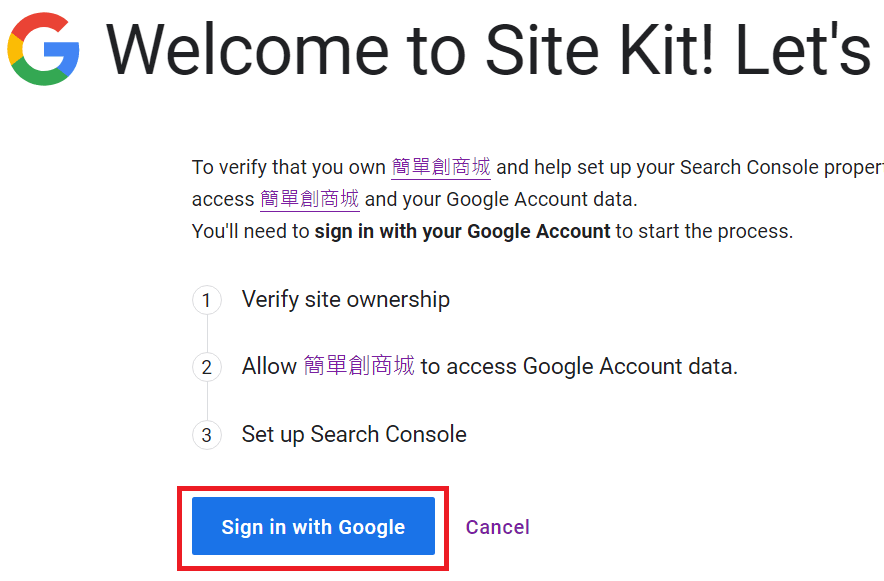884x581 pixels.
Task: Open the 簡單創商城 link in step 2
Action: (x=358, y=366)
